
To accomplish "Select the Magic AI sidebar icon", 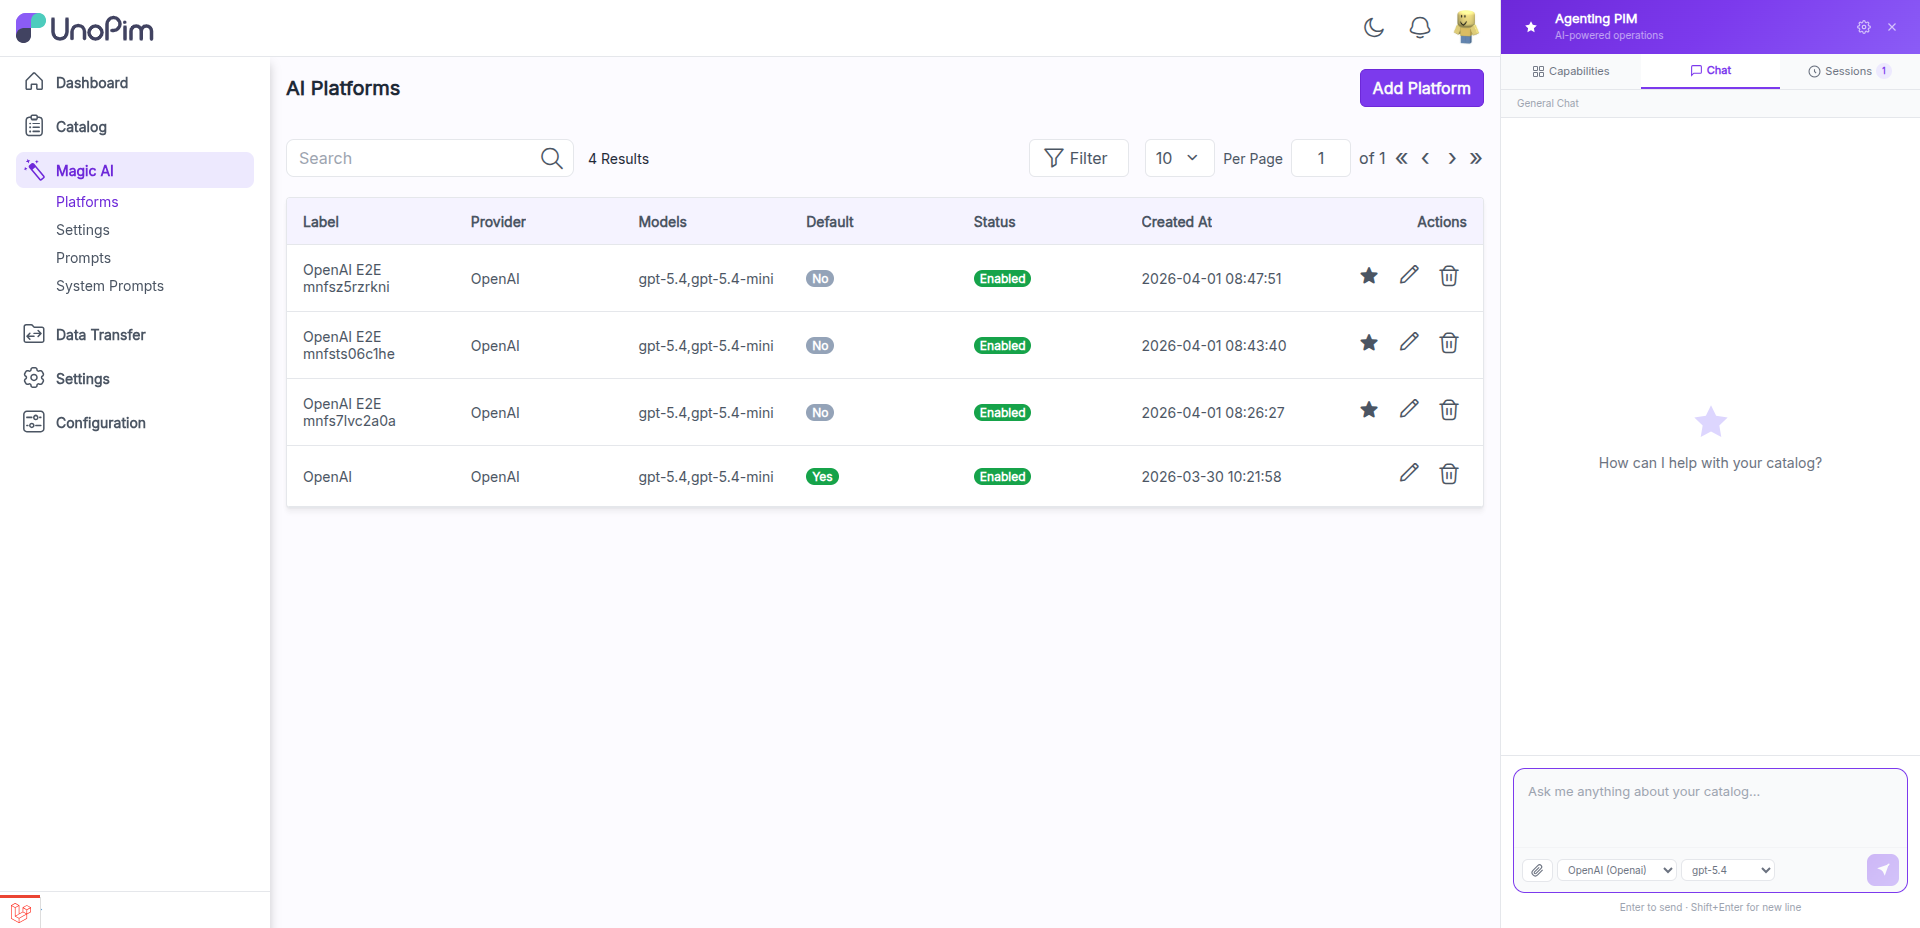I will (x=34, y=170).
